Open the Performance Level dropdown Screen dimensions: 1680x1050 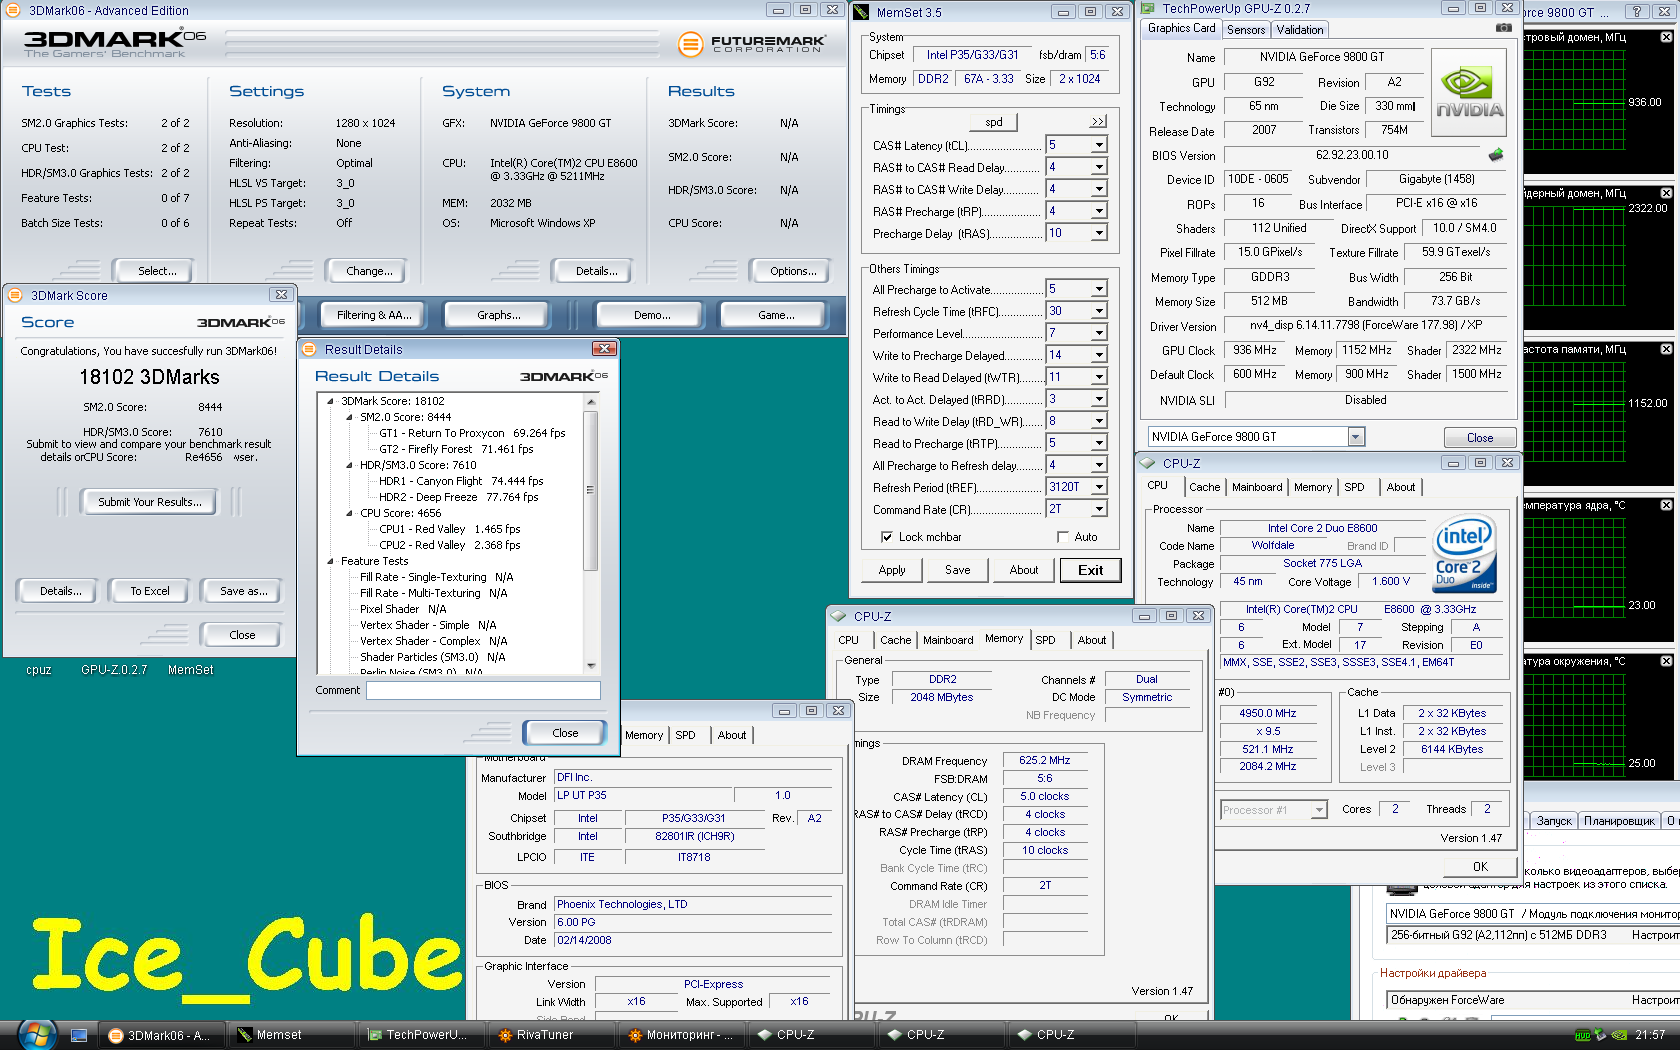(x=1099, y=333)
